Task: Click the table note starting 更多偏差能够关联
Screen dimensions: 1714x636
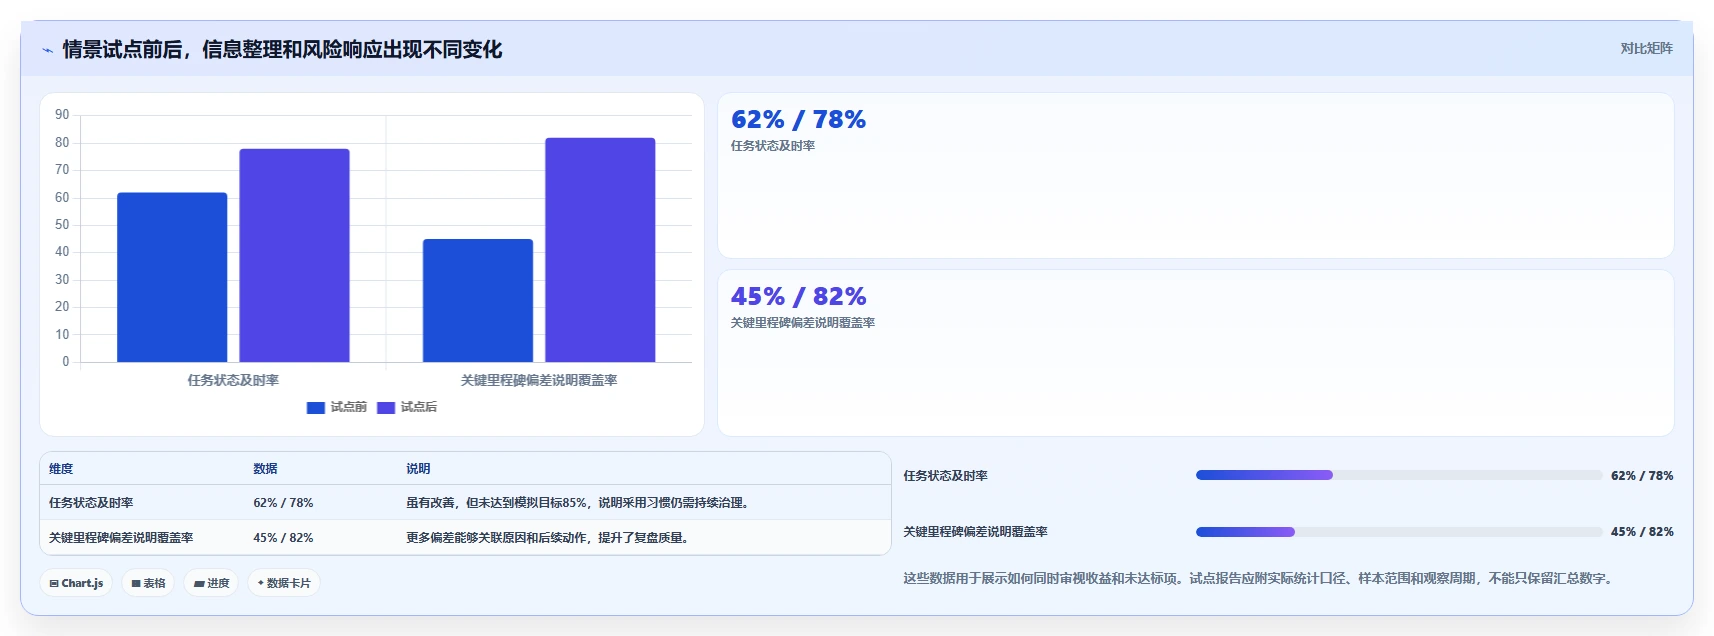Action: click(549, 538)
